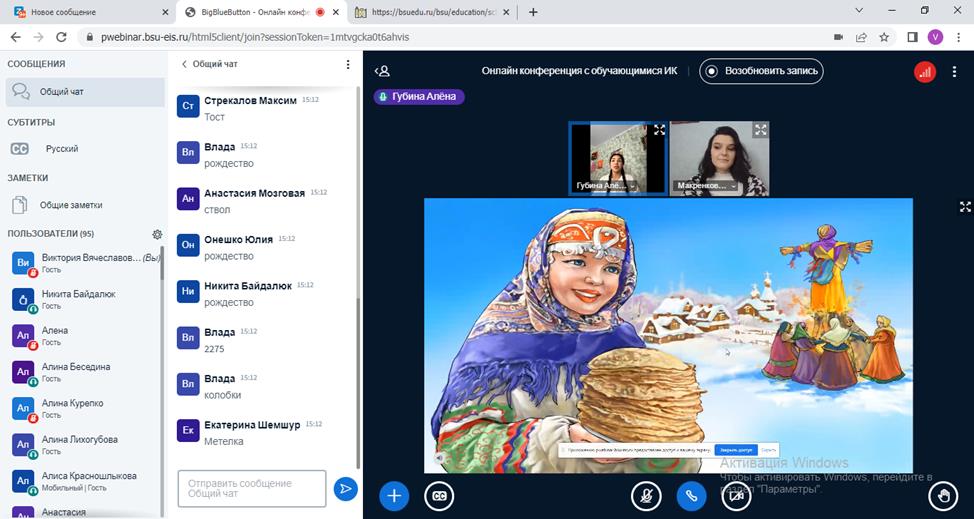Image resolution: width=974 pixels, height=519 pixels.
Task: Switch to Новое сообщение browser tab
Action: [x=92, y=12]
